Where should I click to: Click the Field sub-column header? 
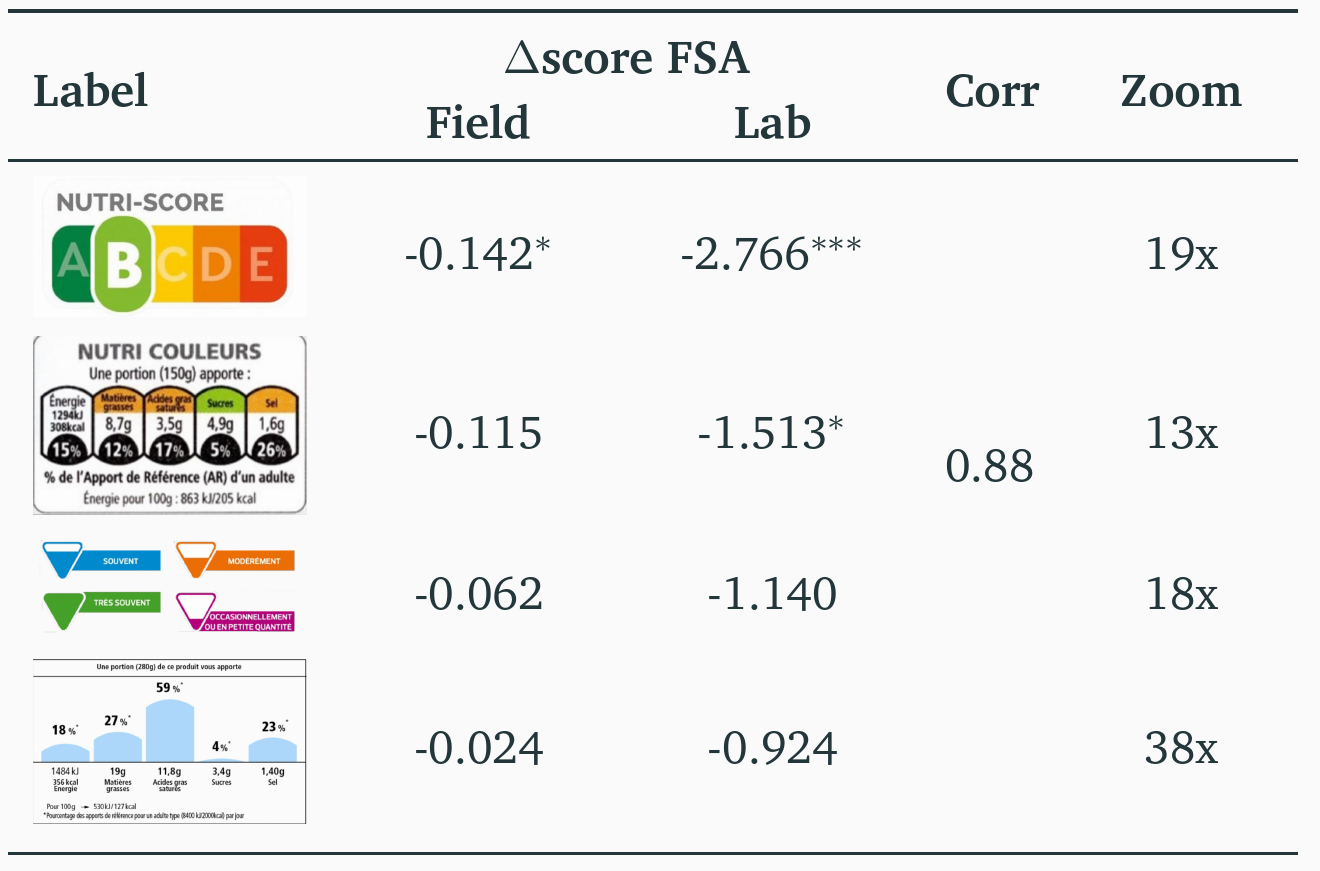(x=478, y=123)
